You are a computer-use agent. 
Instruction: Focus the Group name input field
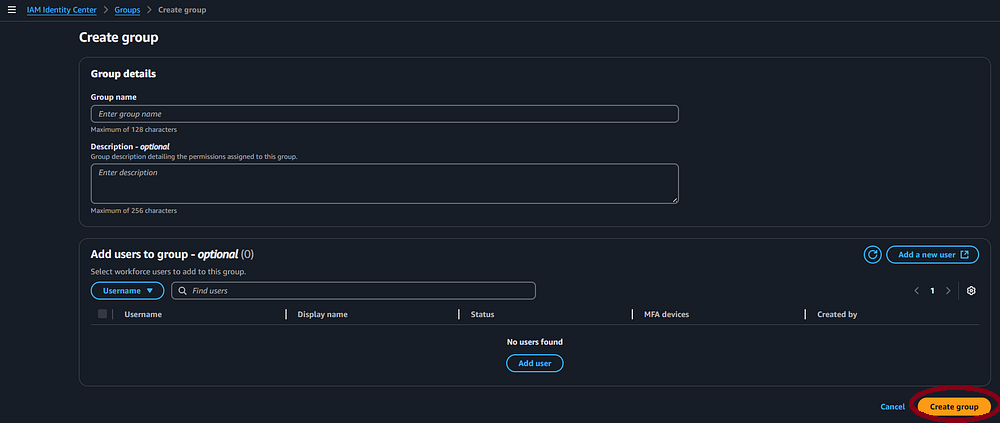(x=384, y=114)
